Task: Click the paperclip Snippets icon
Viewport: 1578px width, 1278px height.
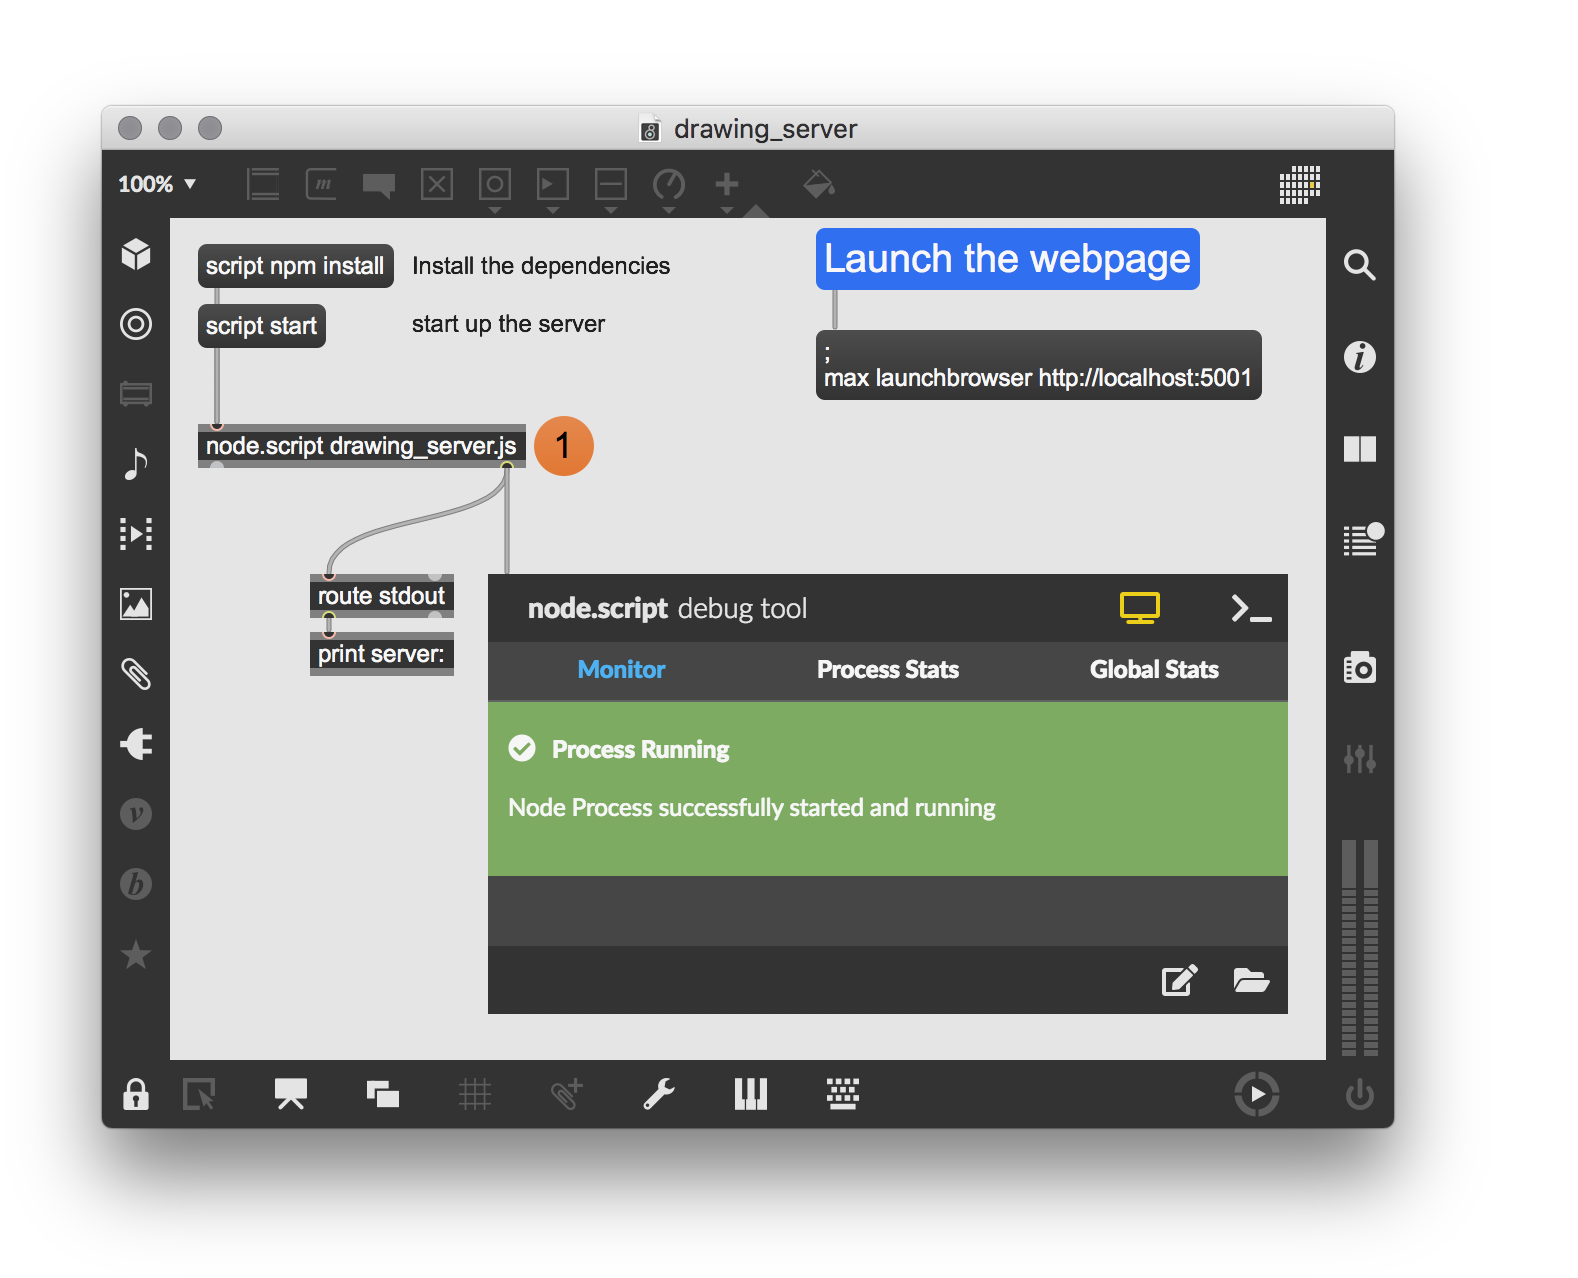Action: coord(136,674)
